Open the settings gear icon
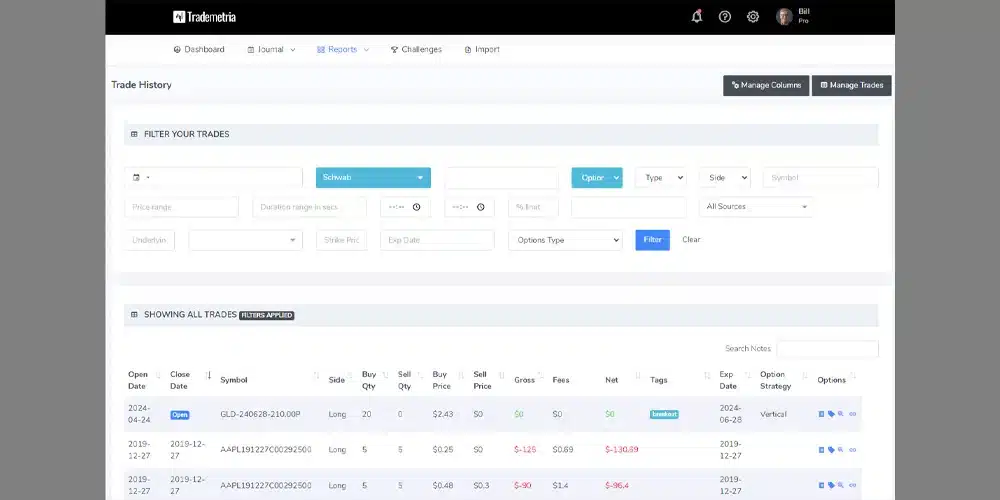Screen dimensions: 1000x500 point(753,17)
